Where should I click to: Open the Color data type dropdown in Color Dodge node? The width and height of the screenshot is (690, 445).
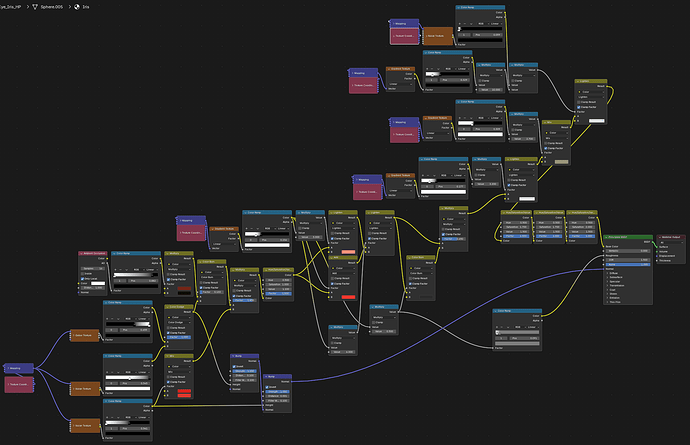(x=179, y=317)
